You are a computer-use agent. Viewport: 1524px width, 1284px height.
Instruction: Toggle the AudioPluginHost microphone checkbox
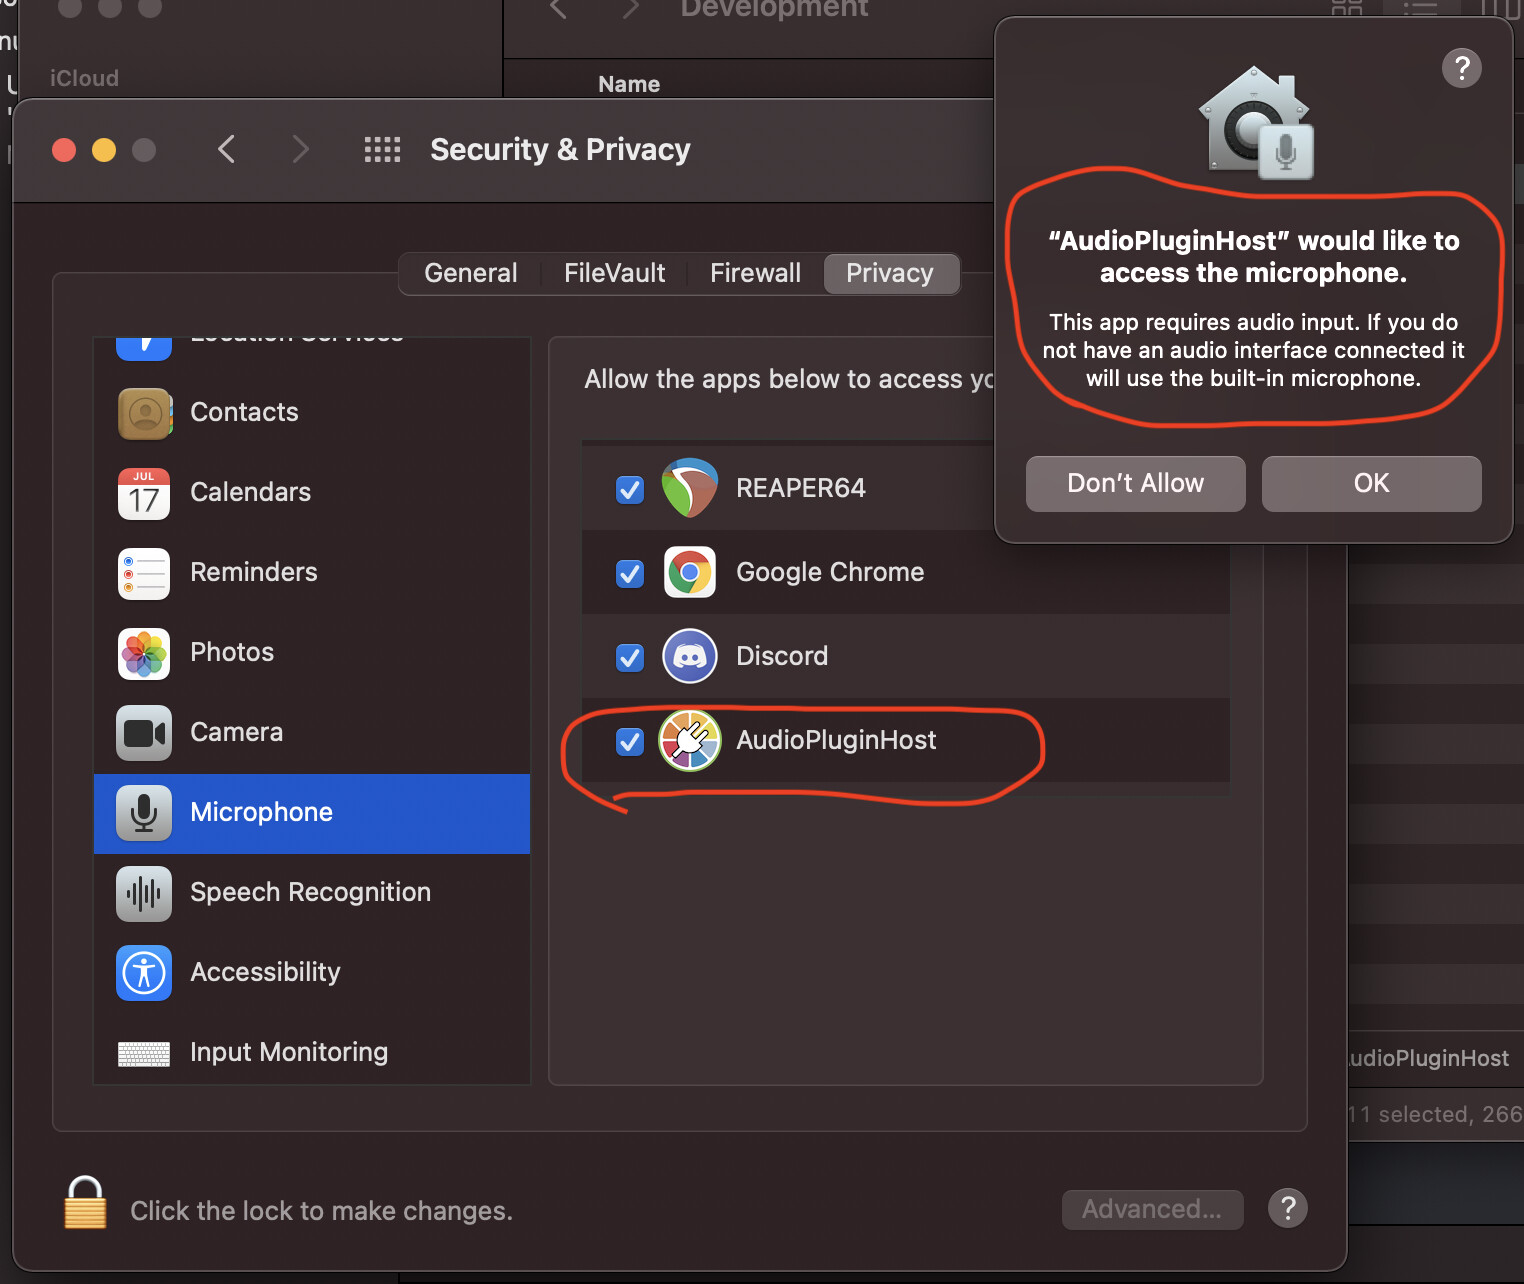point(630,742)
